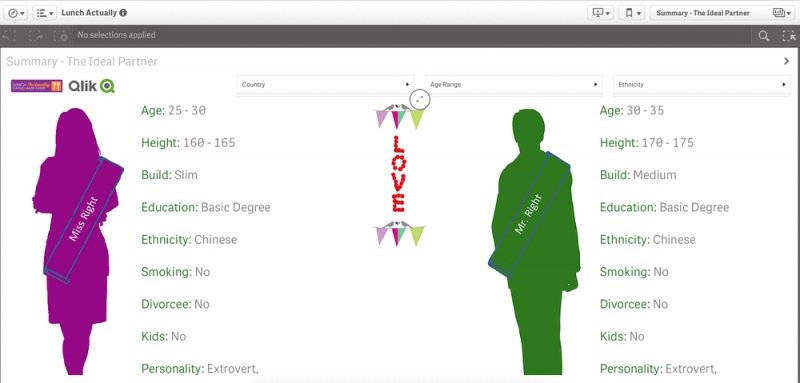The image size is (800, 383).
Task: Expand the Ethnicity filter pane
Action: click(x=702, y=85)
